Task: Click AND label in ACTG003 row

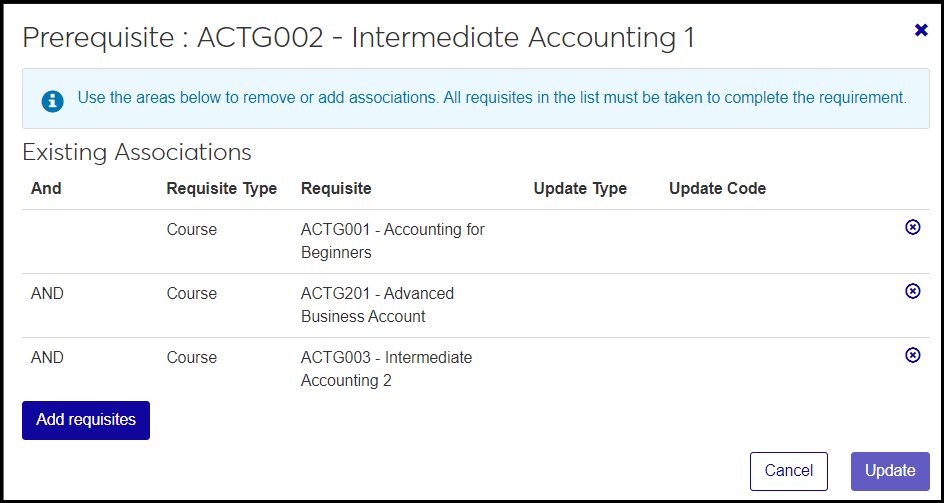Action: tap(47, 357)
